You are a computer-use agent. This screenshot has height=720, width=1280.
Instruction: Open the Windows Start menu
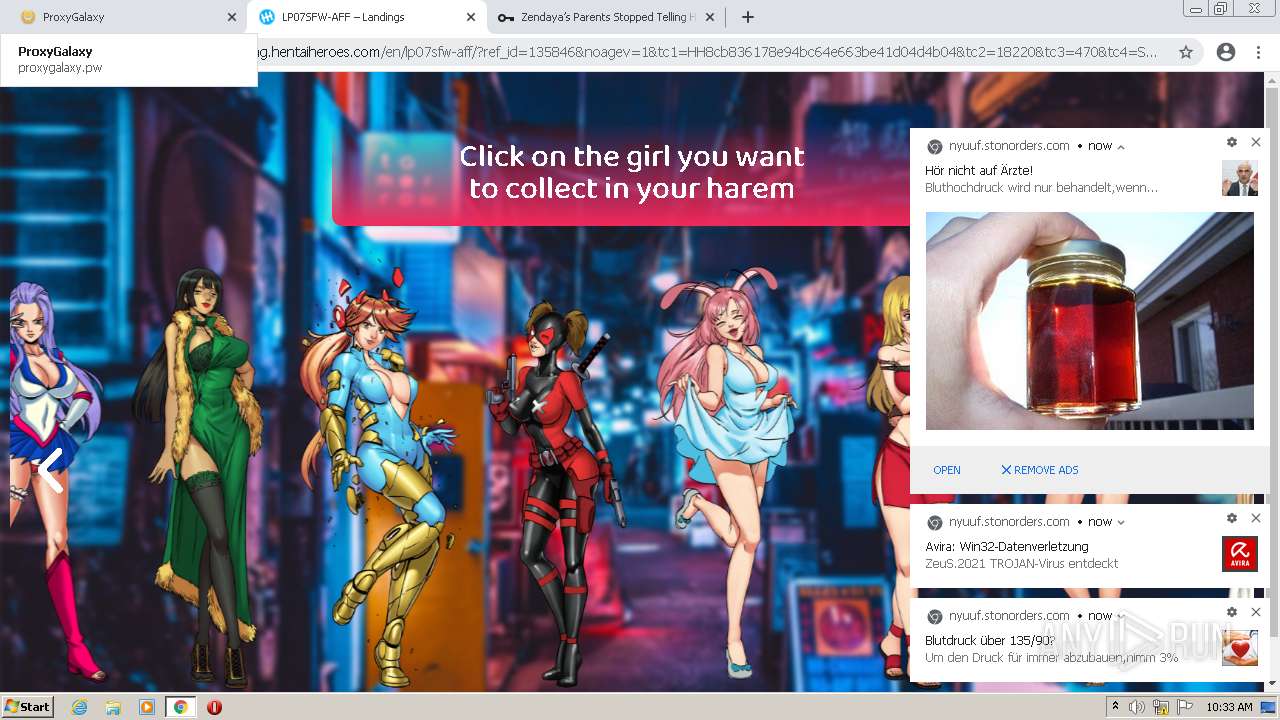[x=28, y=707]
